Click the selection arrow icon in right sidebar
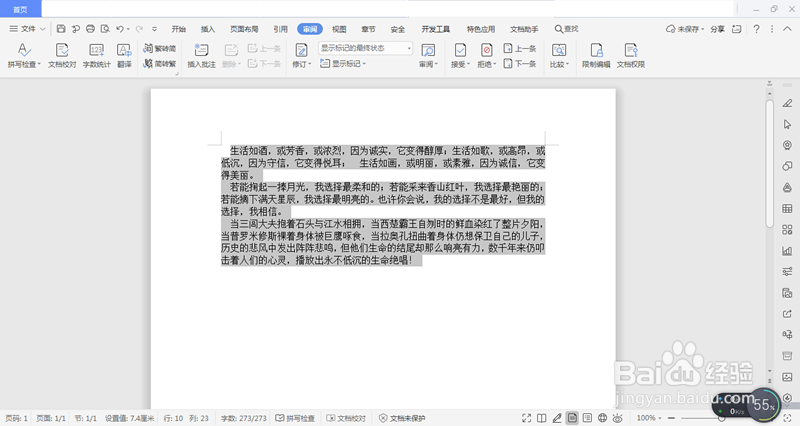 pyautogui.click(x=787, y=124)
